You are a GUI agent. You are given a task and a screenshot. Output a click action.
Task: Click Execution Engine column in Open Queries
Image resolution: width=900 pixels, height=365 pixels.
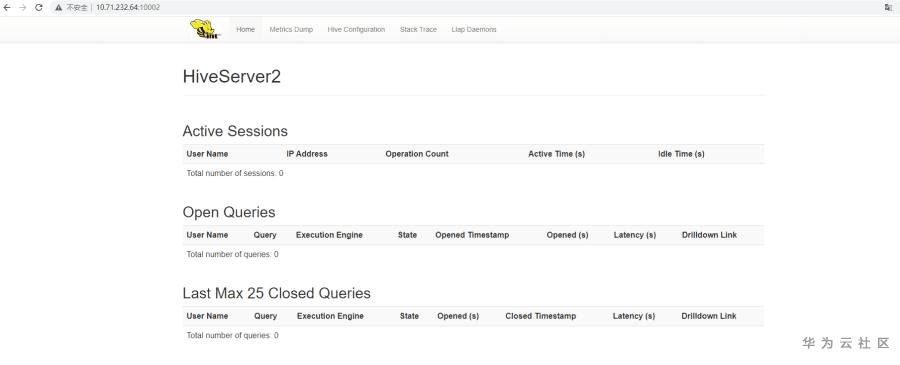(x=329, y=235)
